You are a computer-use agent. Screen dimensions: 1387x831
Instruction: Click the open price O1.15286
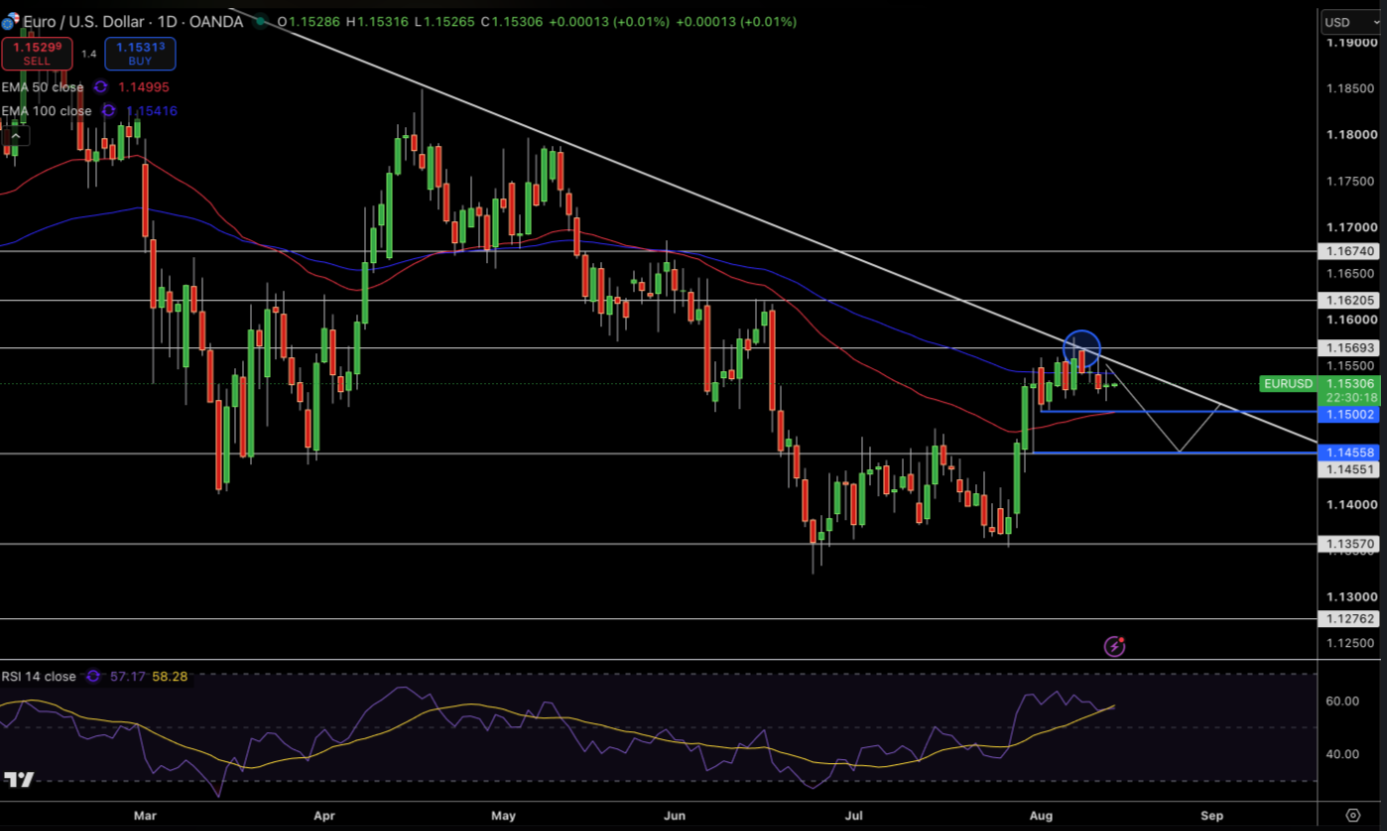point(310,21)
